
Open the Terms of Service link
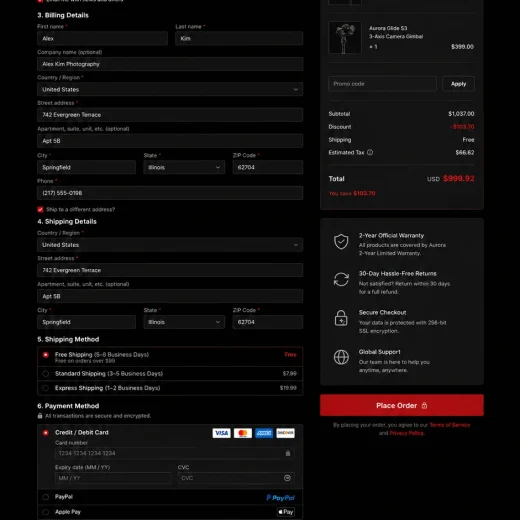pyautogui.click(x=450, y=425)
